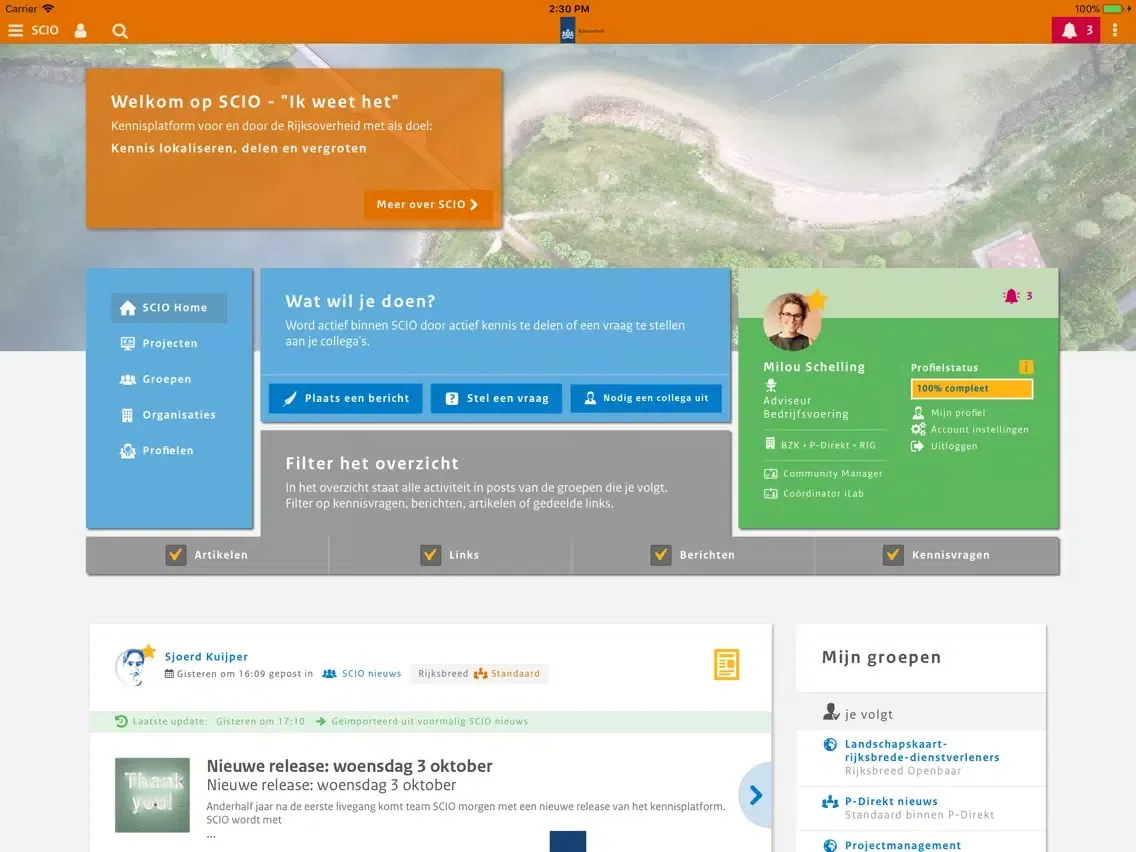Toggle the Kennisvragen filter checkbox

coord(893,555)
